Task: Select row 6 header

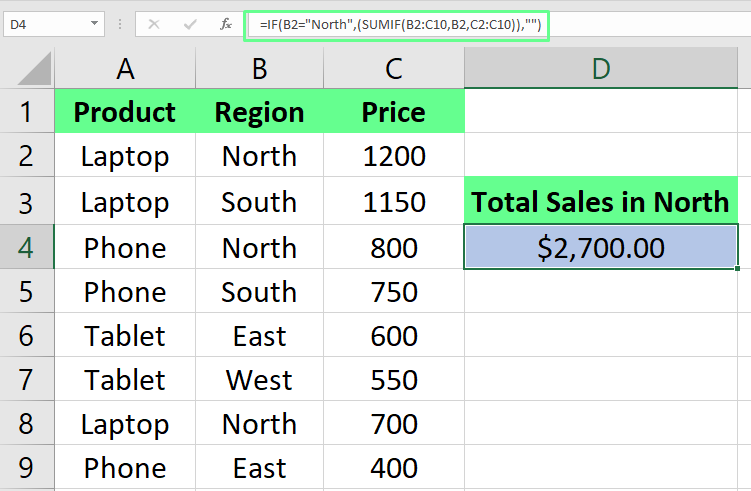Action: click(x=26, y=336)
